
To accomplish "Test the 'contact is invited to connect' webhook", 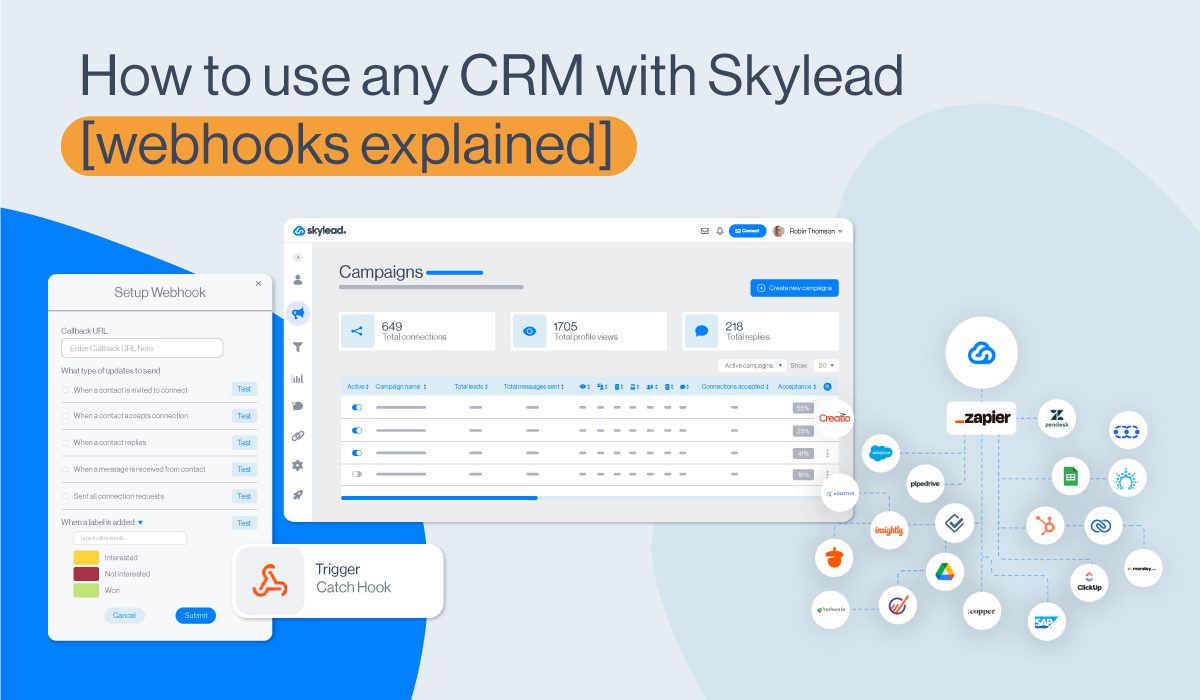I will [244, 389].
